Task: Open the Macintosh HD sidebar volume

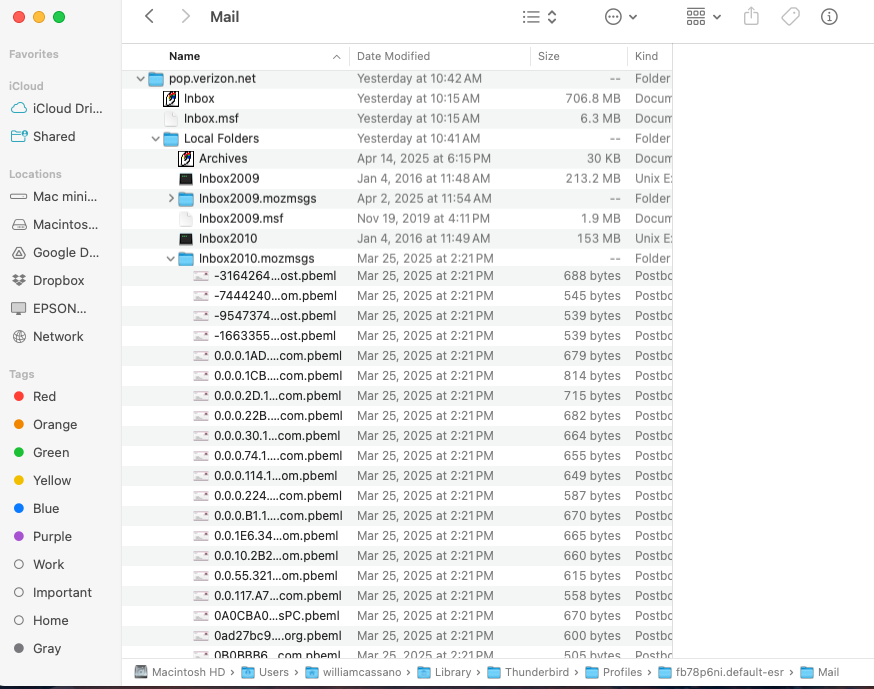Action: coord(57,225)
